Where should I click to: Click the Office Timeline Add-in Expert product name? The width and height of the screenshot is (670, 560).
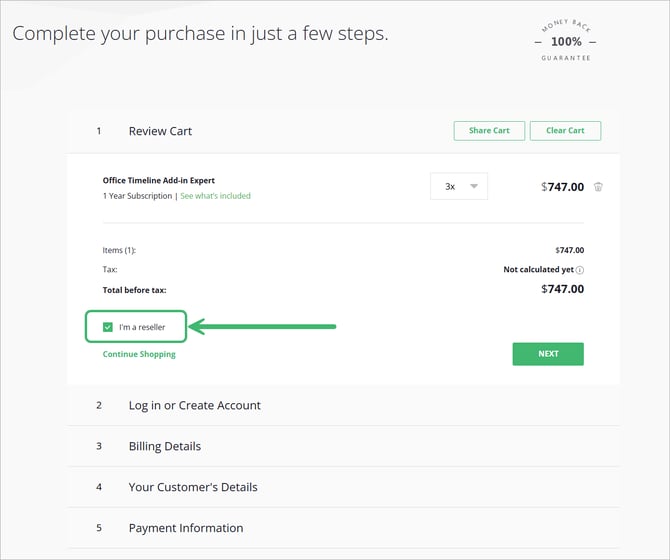point(158,181)
